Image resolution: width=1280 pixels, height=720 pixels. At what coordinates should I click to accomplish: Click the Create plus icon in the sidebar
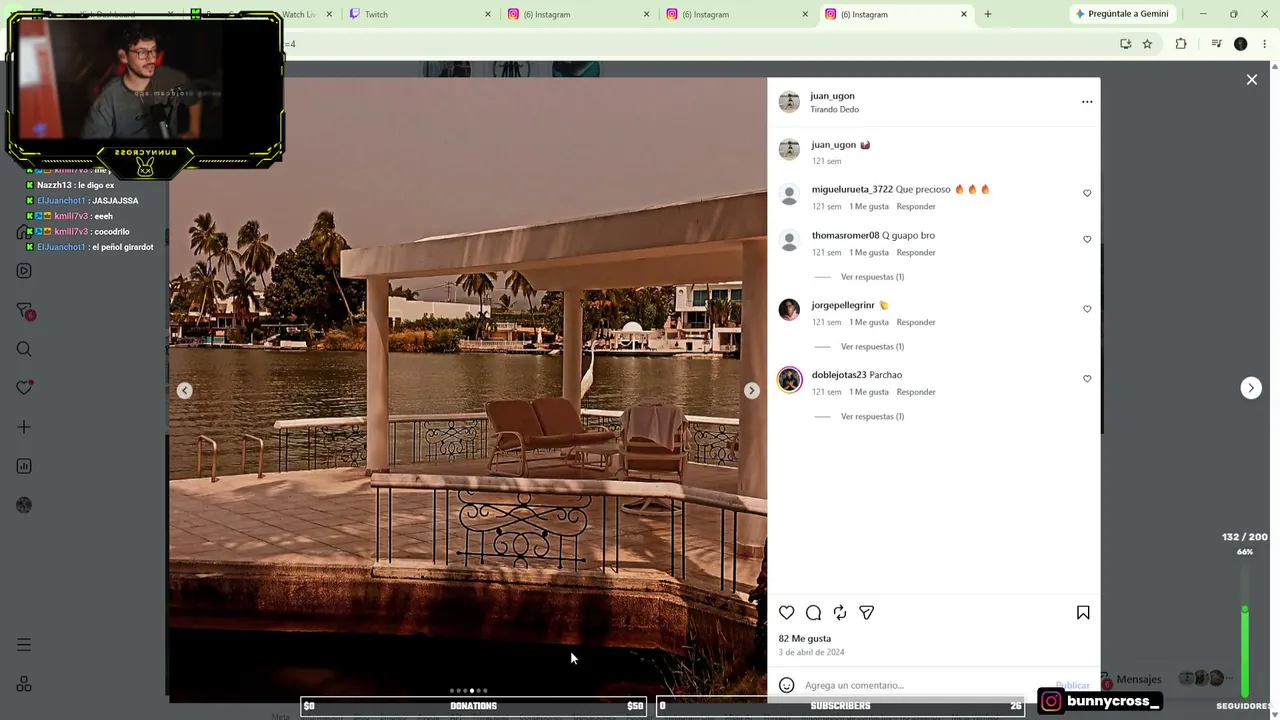point(24,427)
